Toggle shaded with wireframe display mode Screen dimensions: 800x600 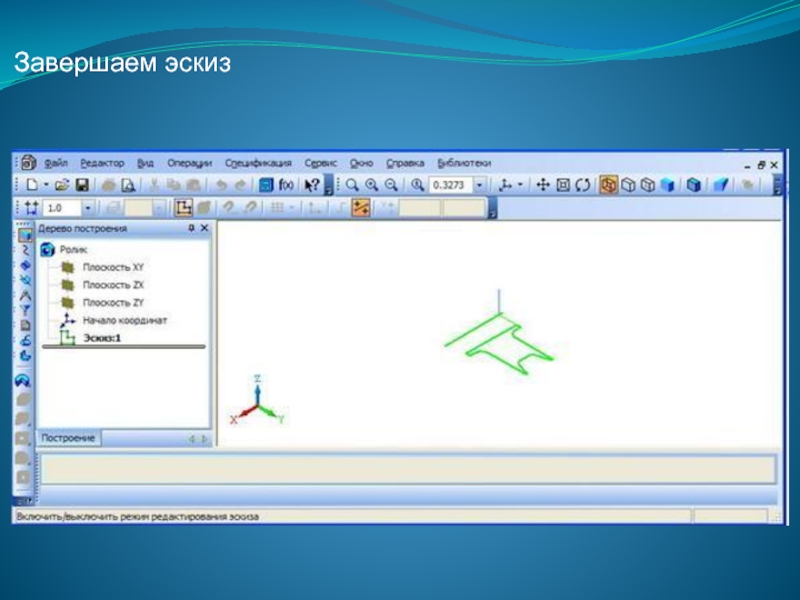pos(693,185)
